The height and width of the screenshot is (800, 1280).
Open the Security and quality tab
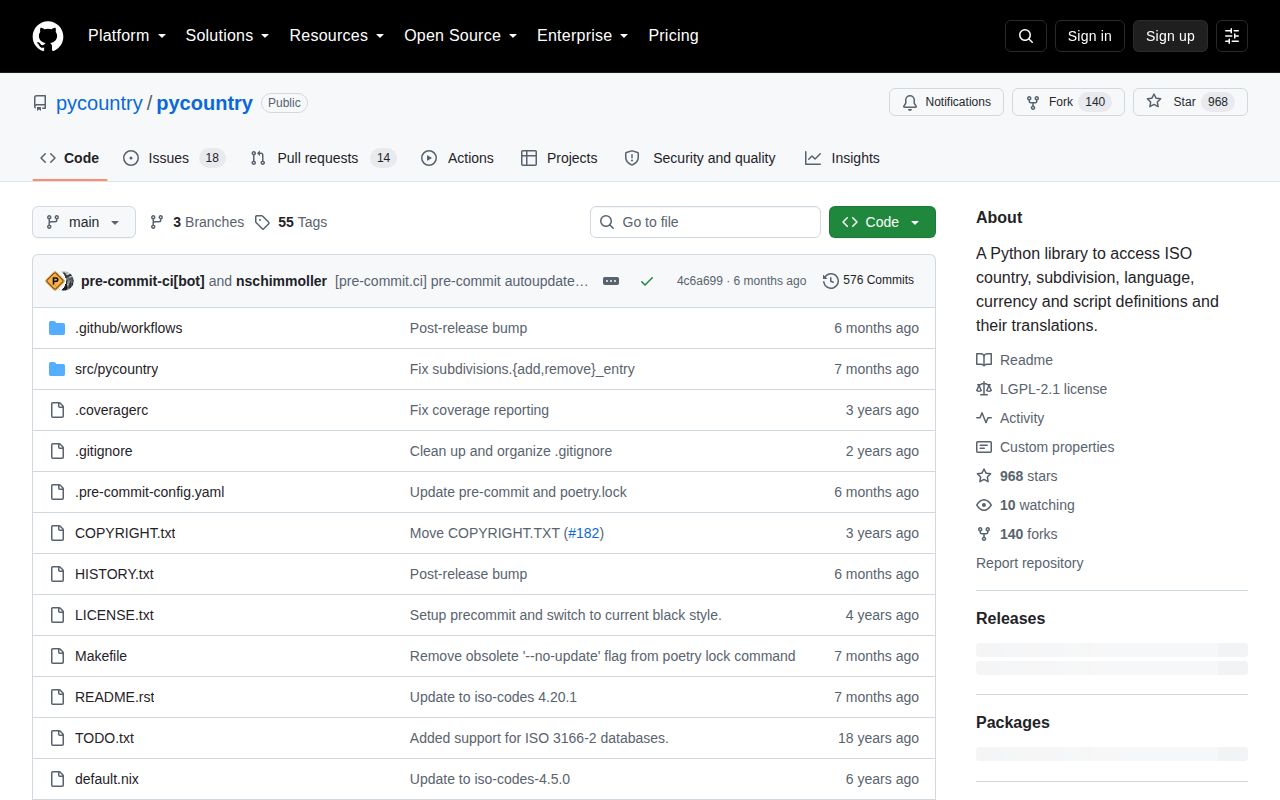tap(700, 158)
